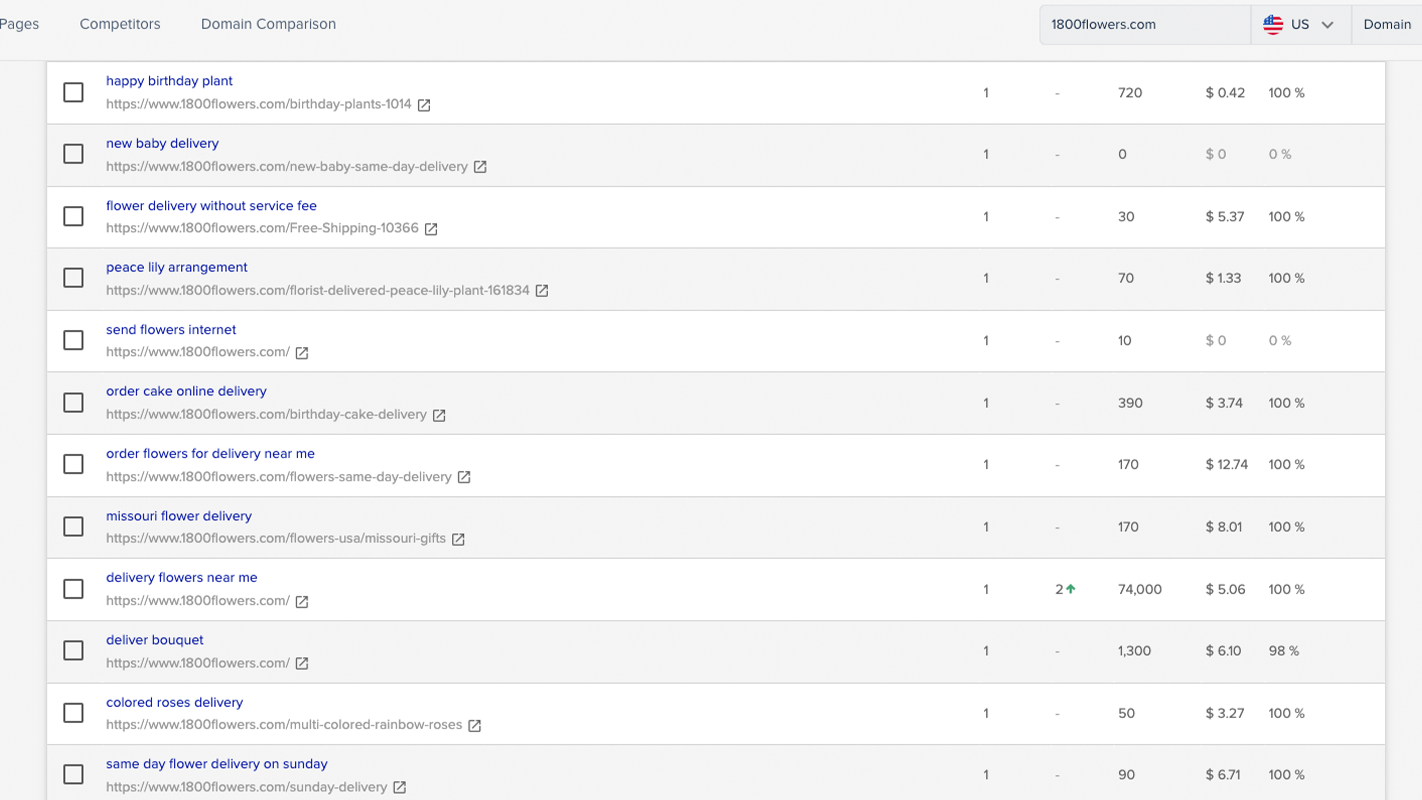Click external link icon for birthday-cake-delivery URL

coord(439,415)
